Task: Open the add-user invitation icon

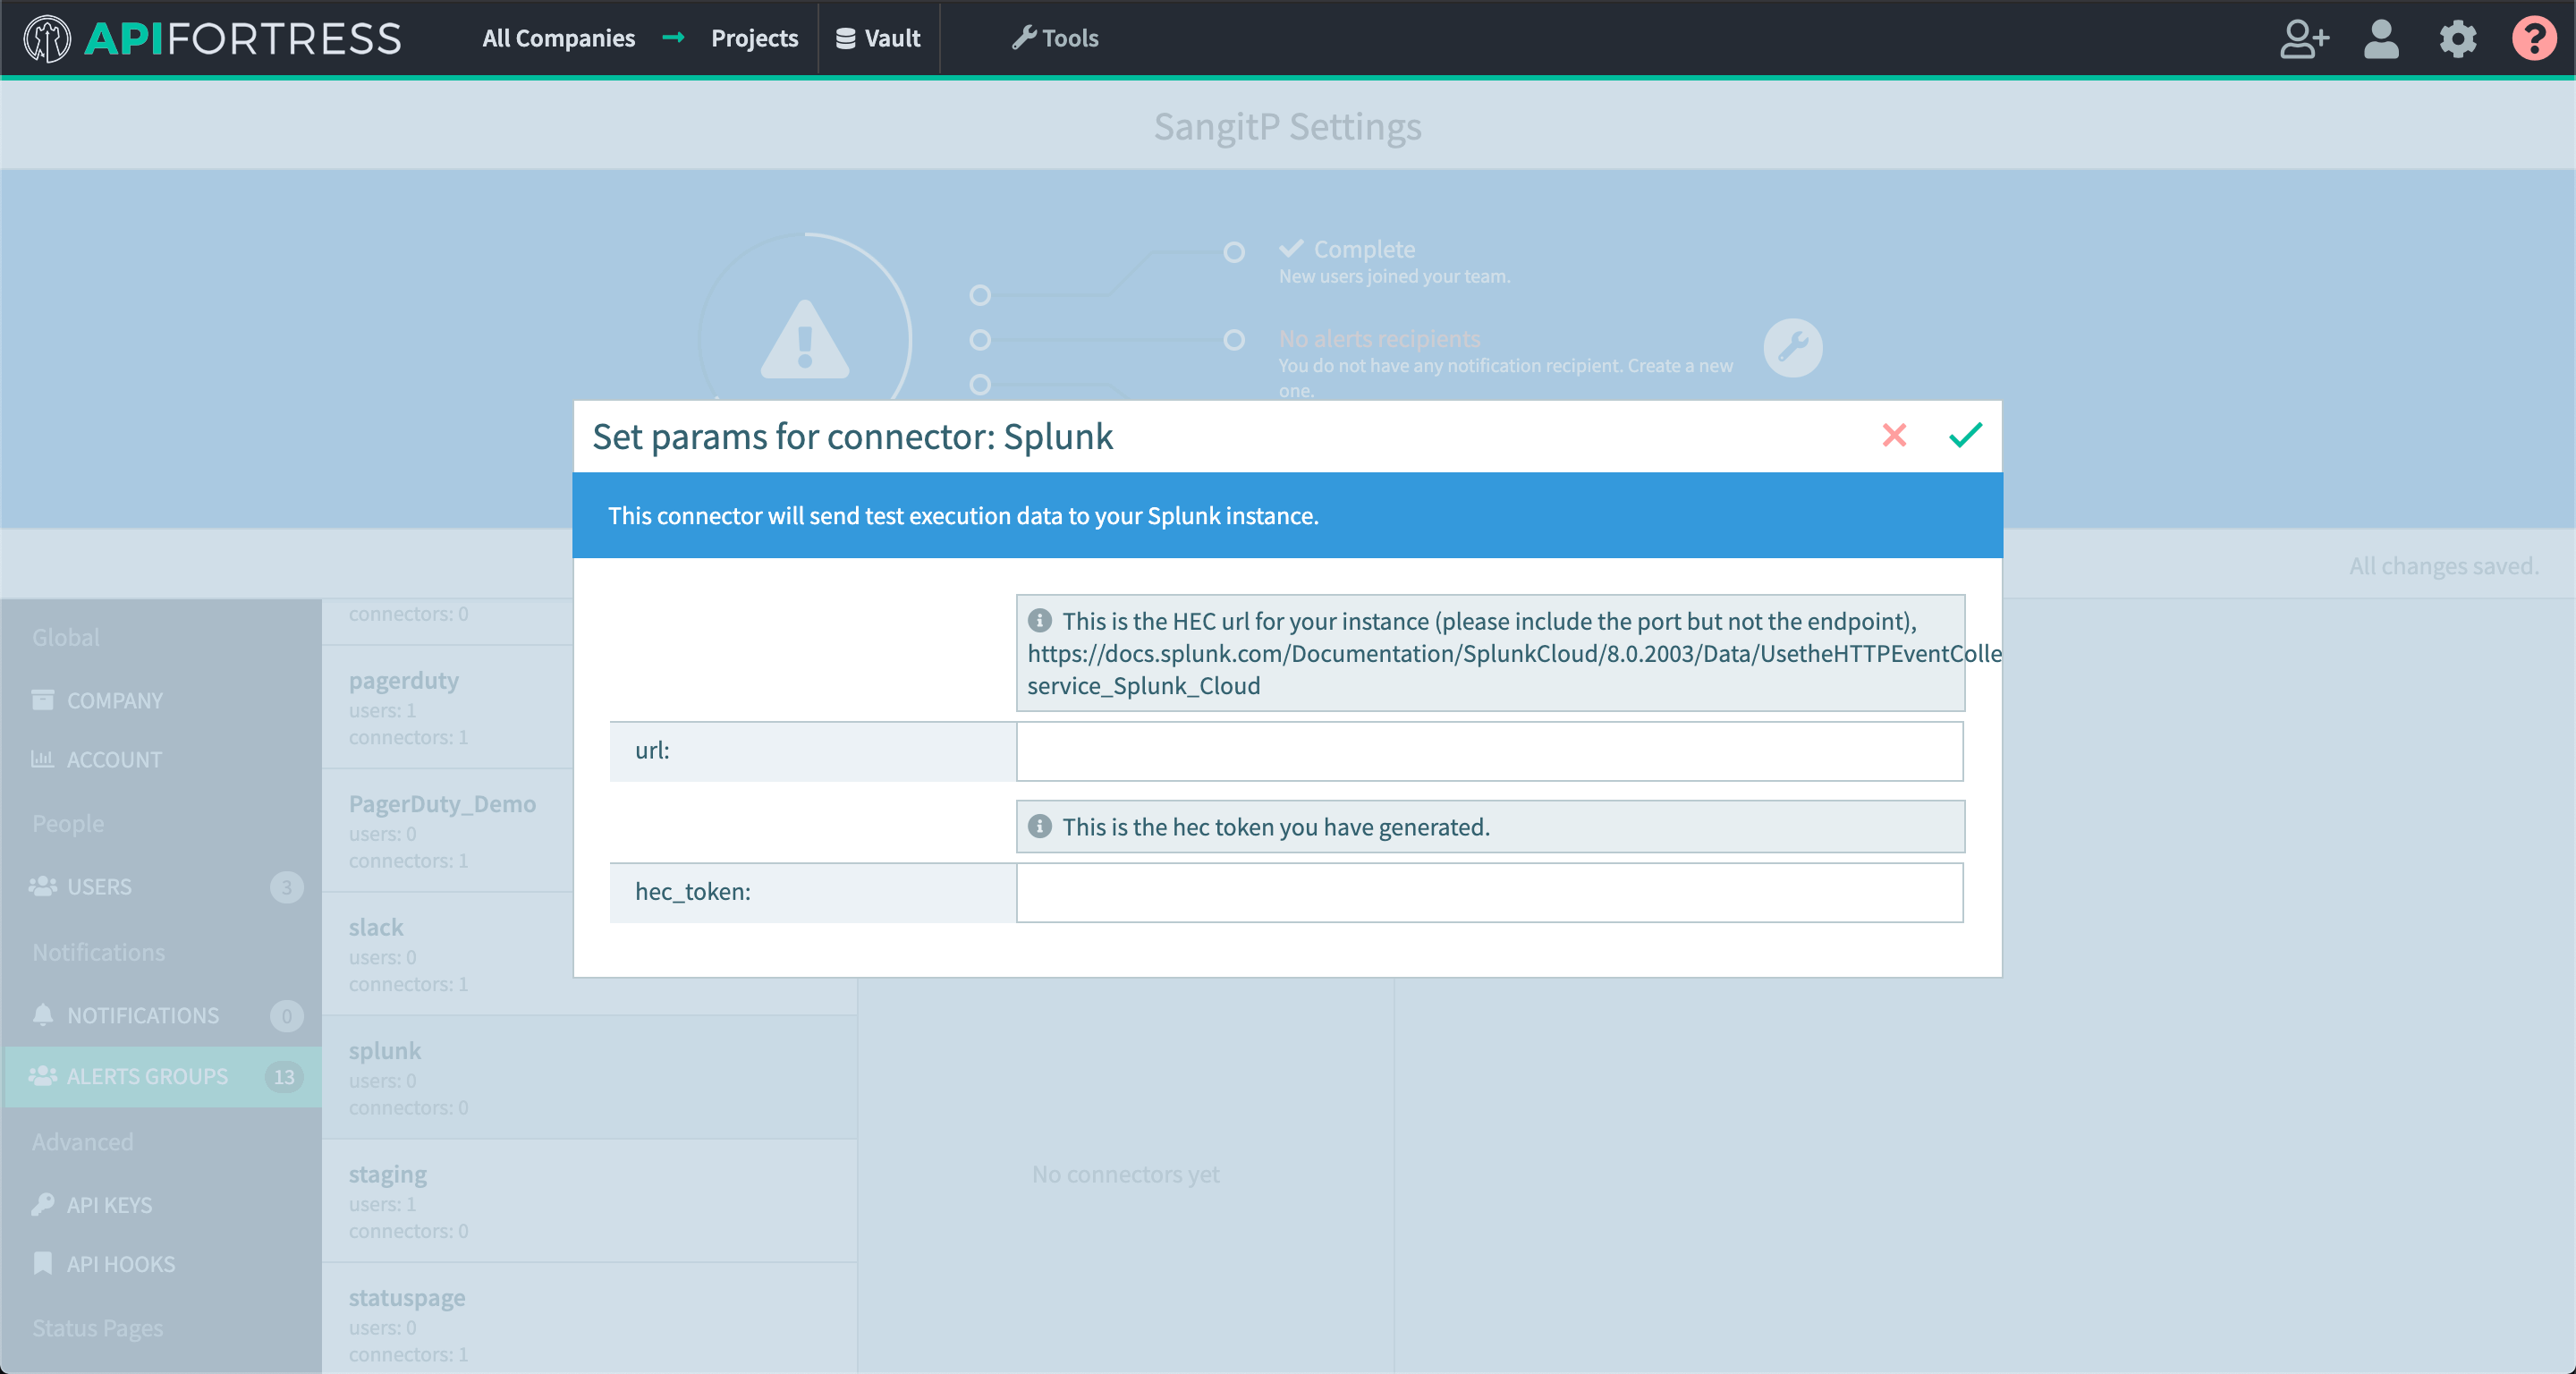Action: (2305, 38)
